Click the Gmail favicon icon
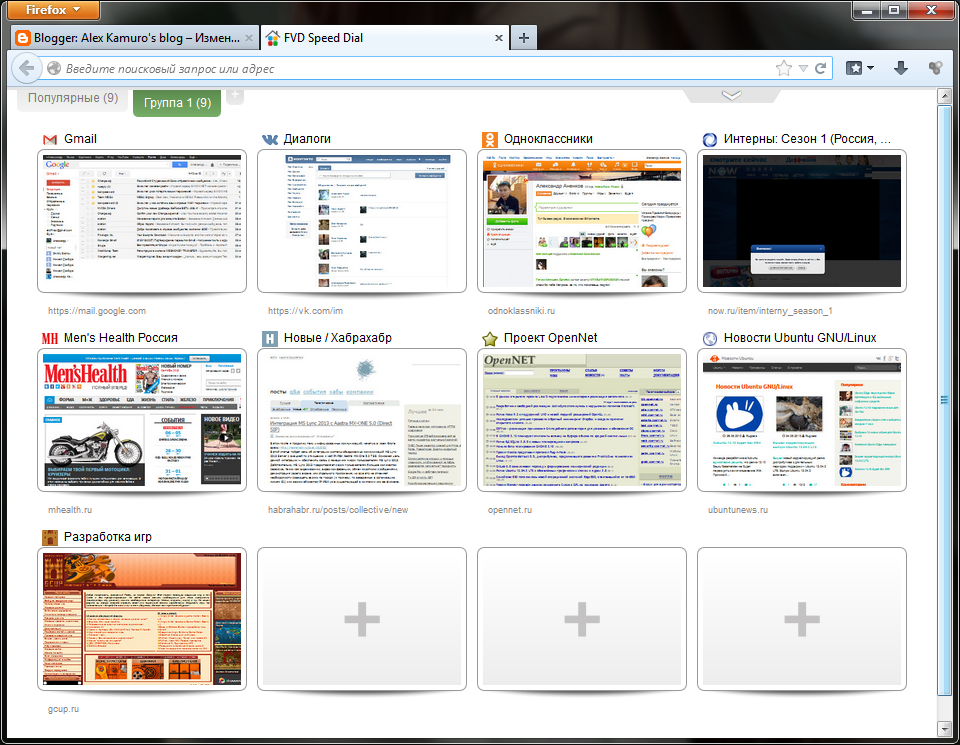 [50, 140]
